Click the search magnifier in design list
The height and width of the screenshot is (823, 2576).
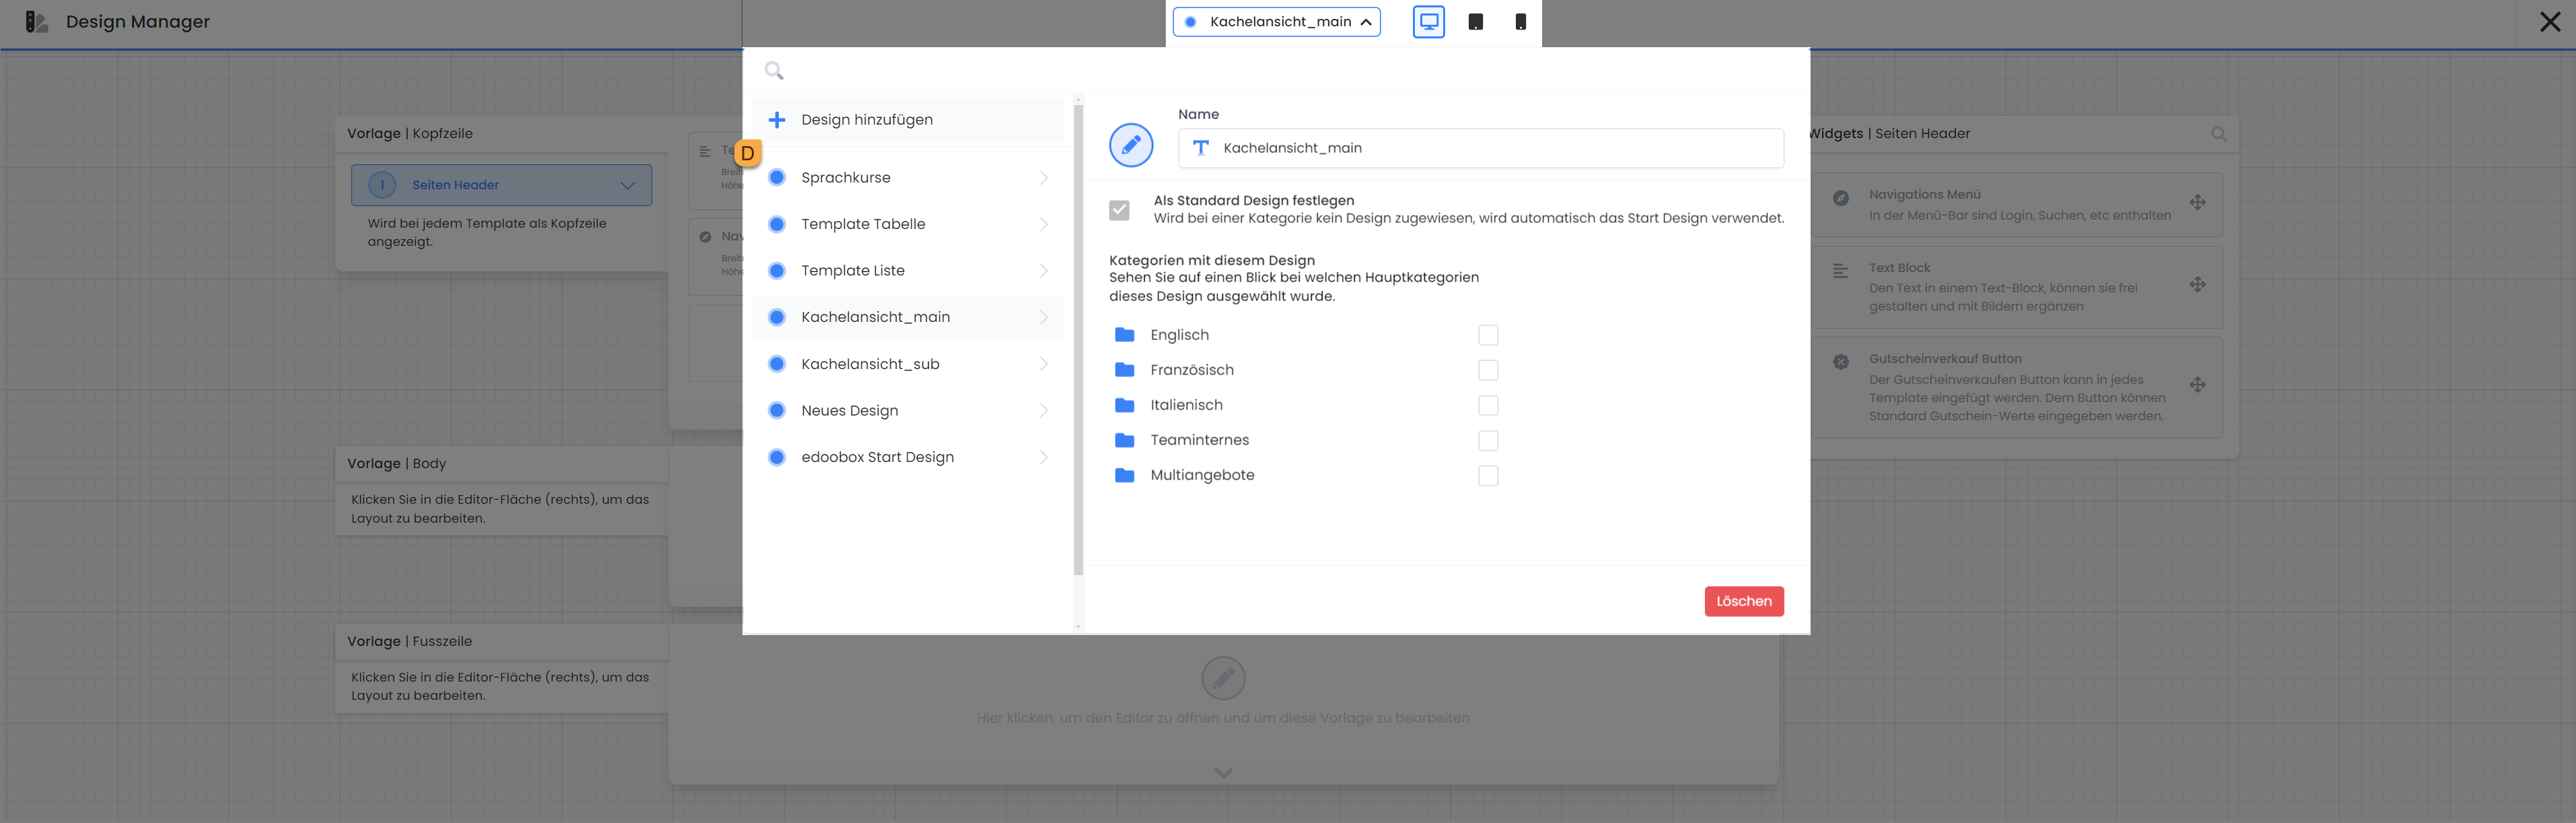click(x=774, y=71)
